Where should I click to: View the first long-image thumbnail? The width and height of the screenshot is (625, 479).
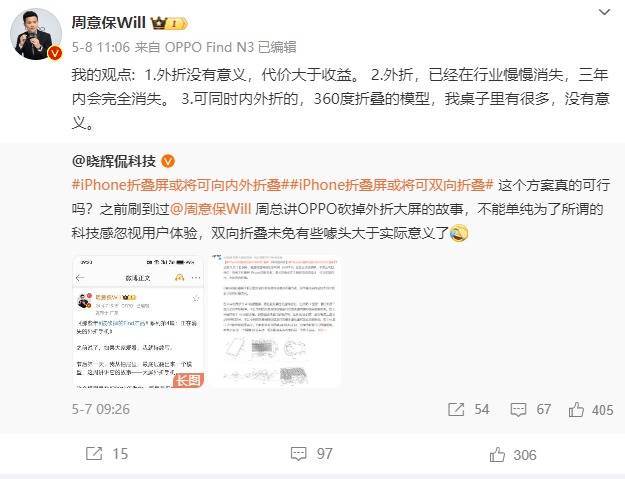click(x=138, y=321)
